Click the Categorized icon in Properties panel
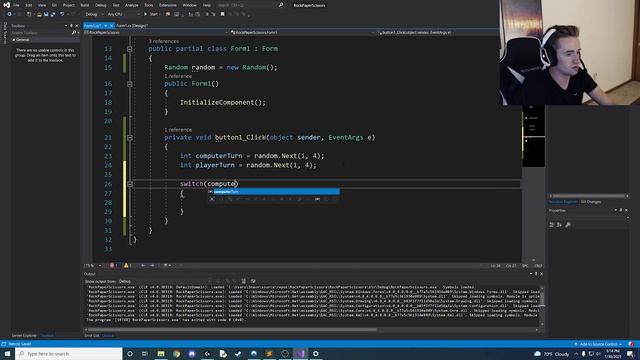 (552, 225)
